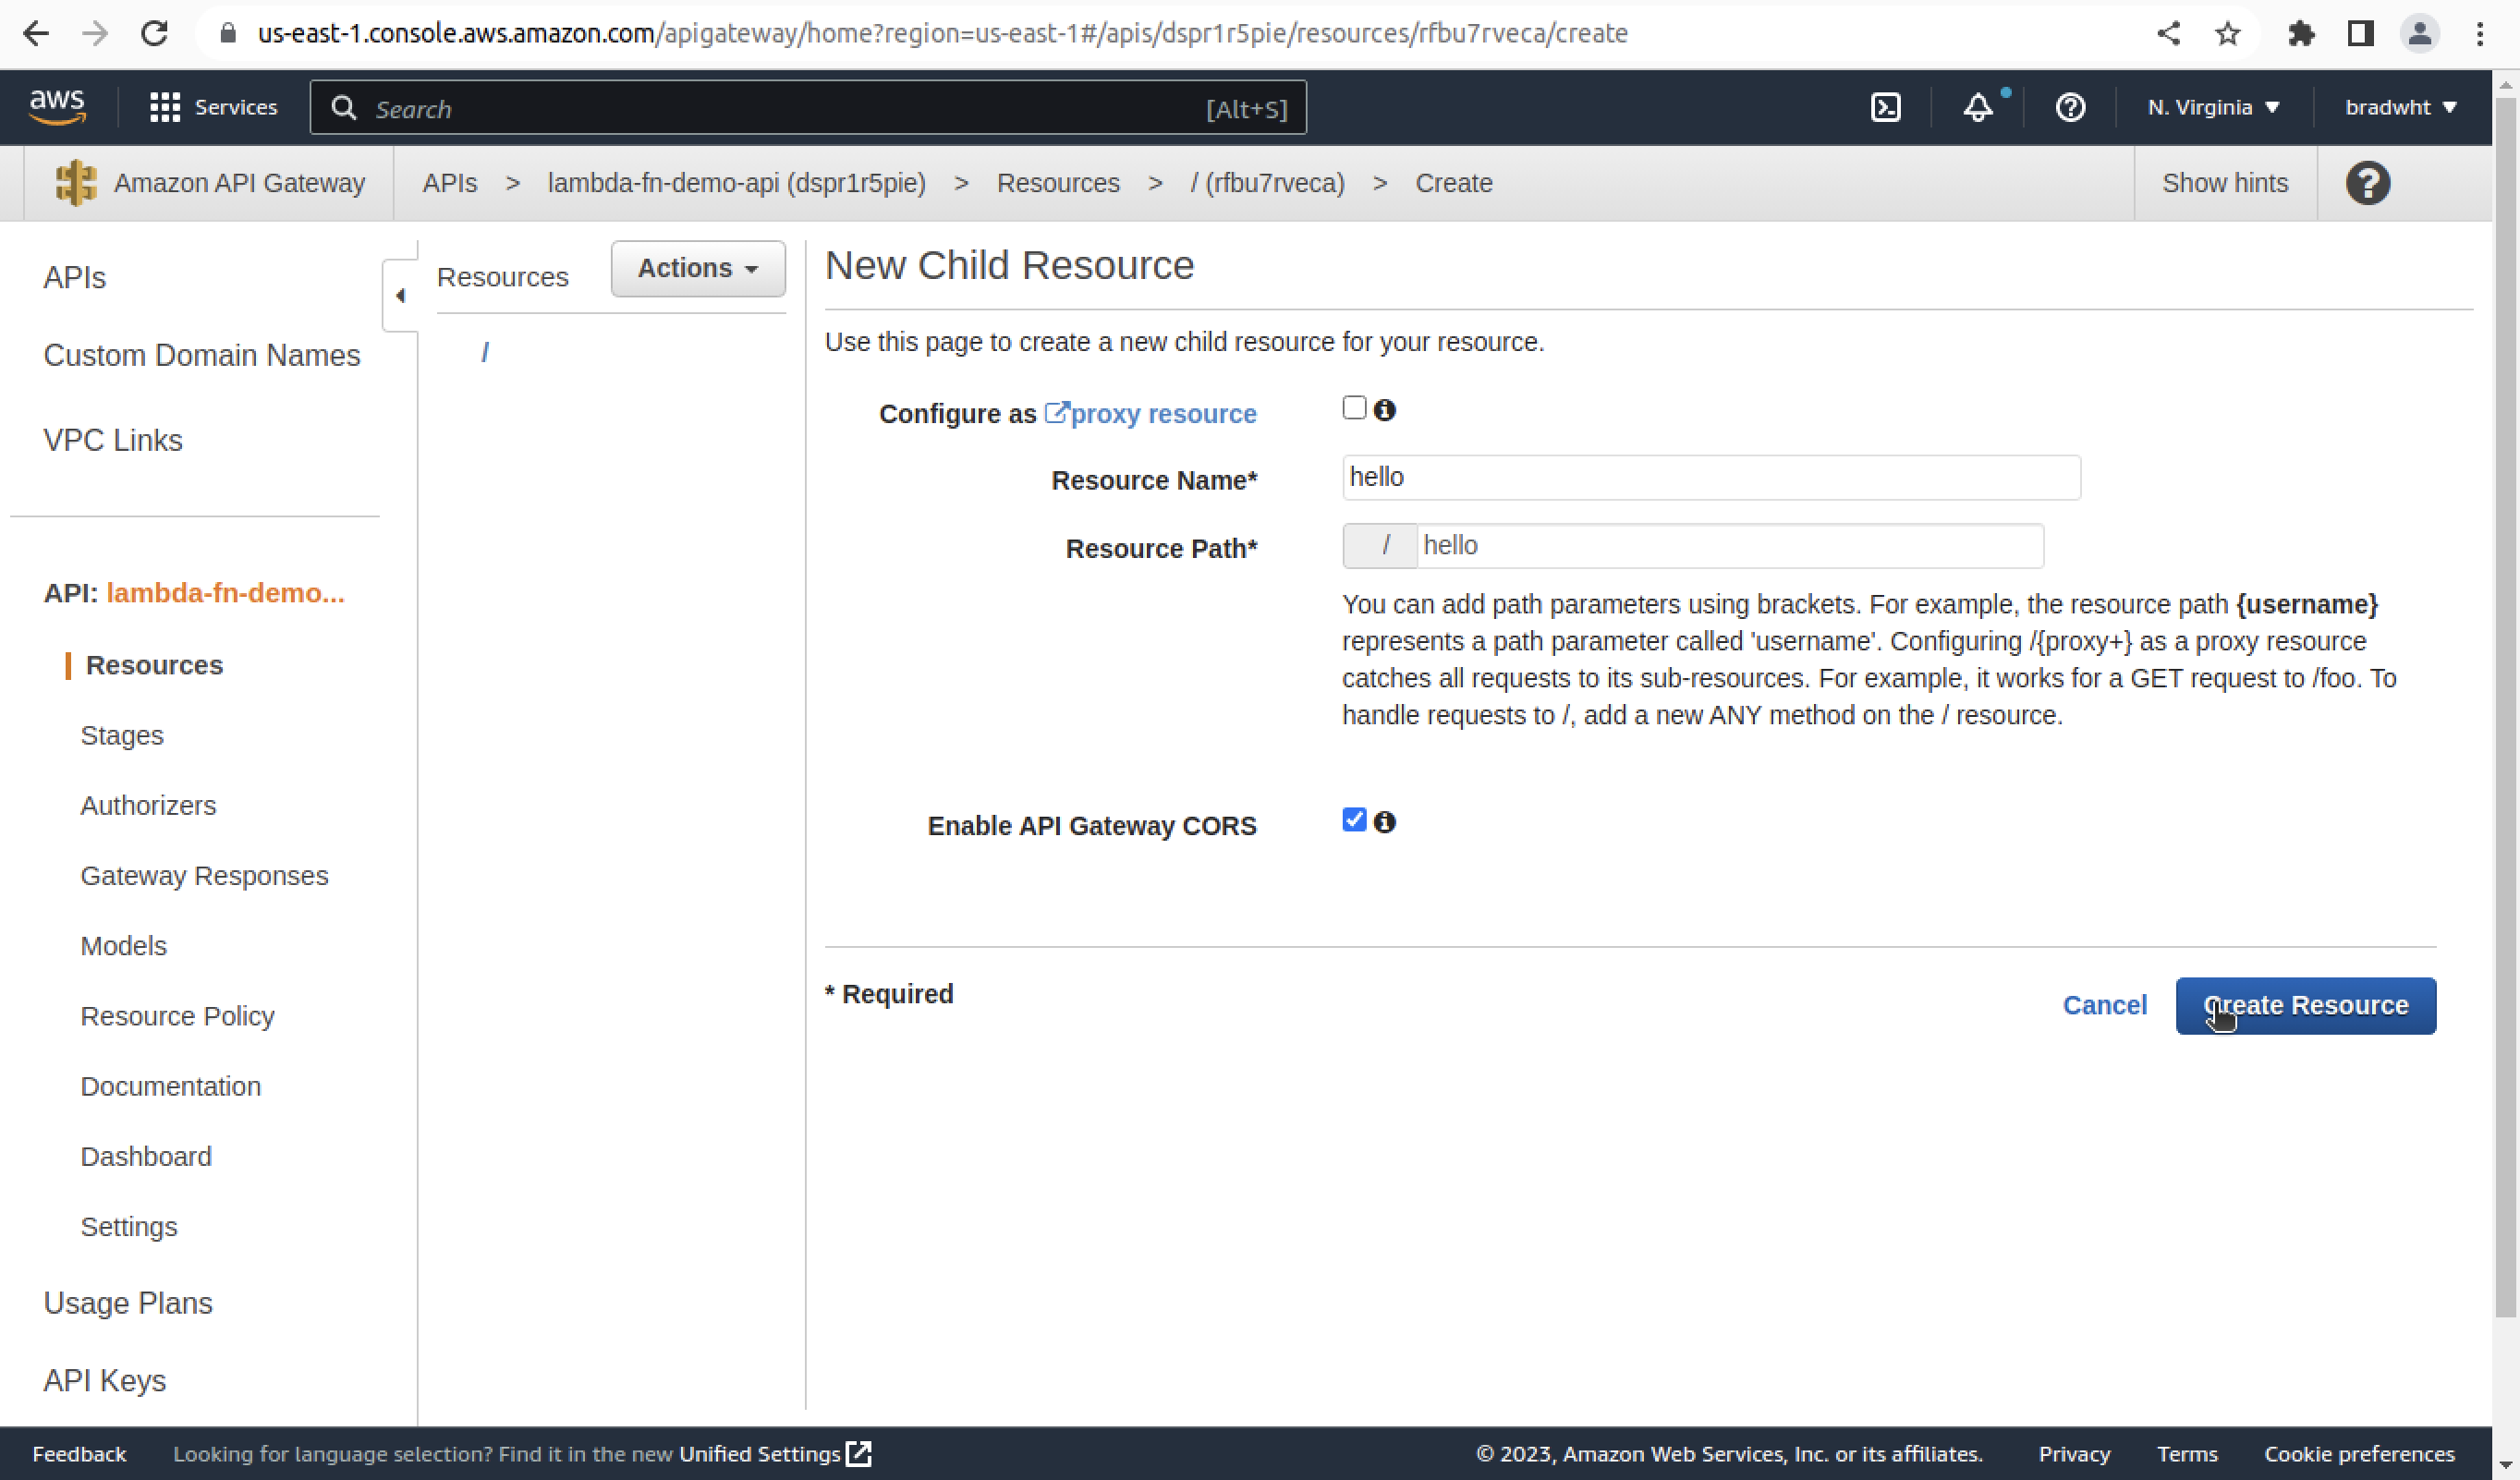Click the / (rfbu7rveca) breadcrumb

[x=1267, y=183]
